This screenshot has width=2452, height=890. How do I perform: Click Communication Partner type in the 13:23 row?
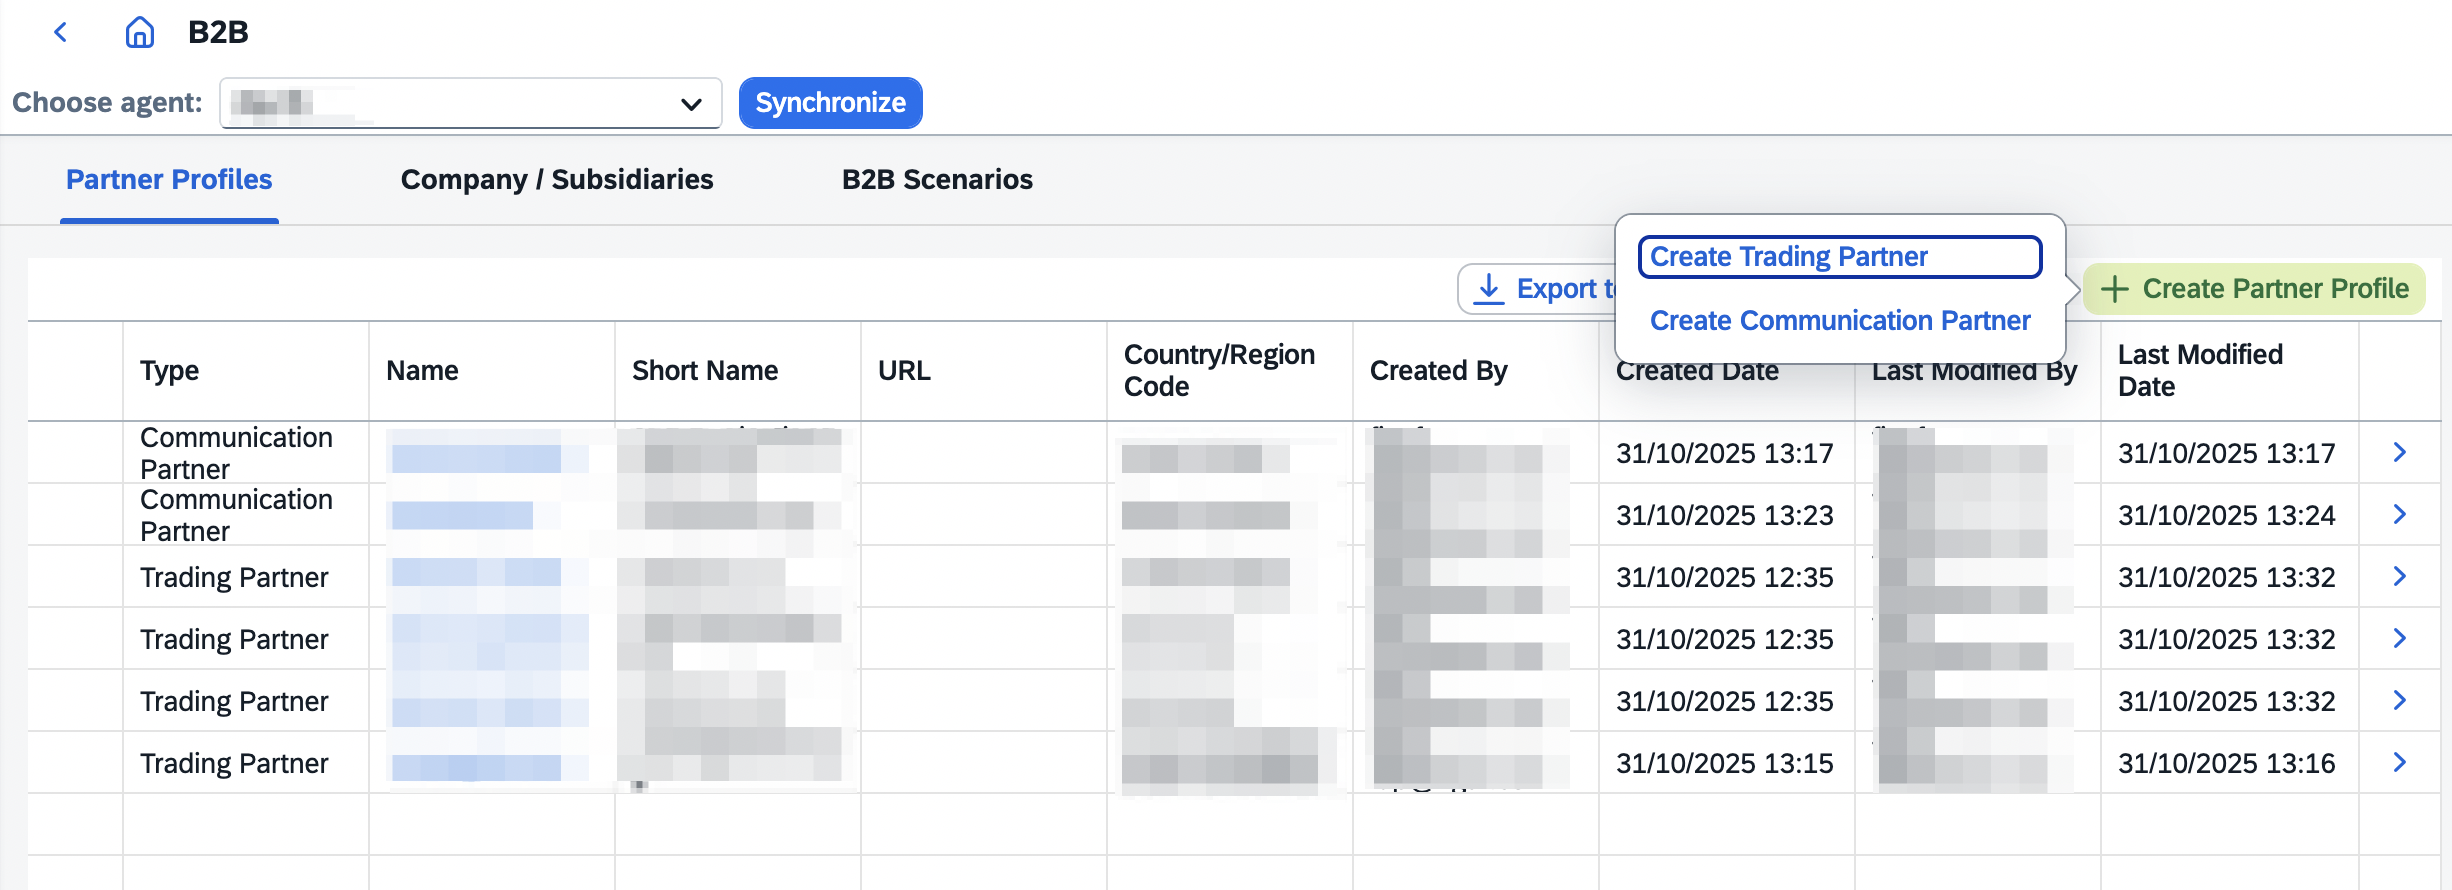236,515
